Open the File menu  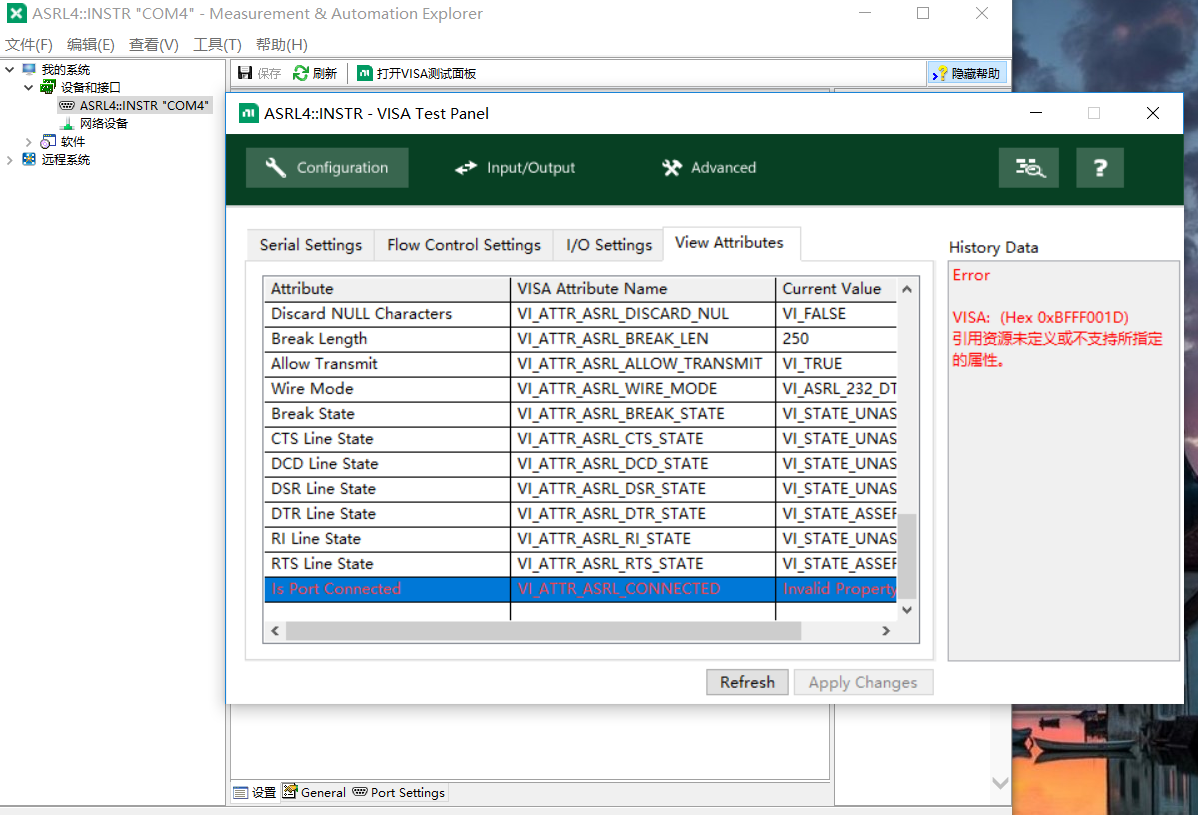pyautogui.click(x=29, y=44)
